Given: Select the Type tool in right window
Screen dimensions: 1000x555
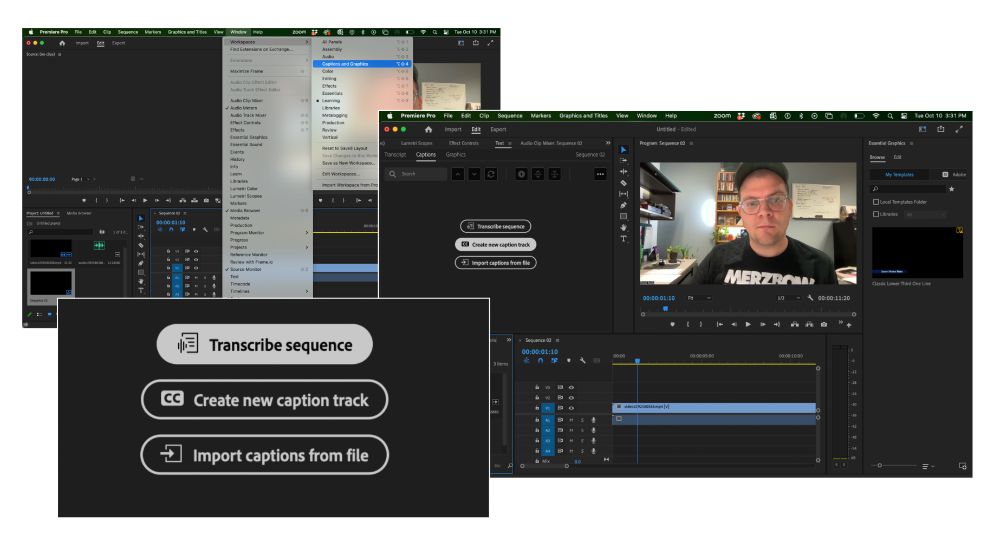Looking at the screenshot, I should [x=624, y=239].
